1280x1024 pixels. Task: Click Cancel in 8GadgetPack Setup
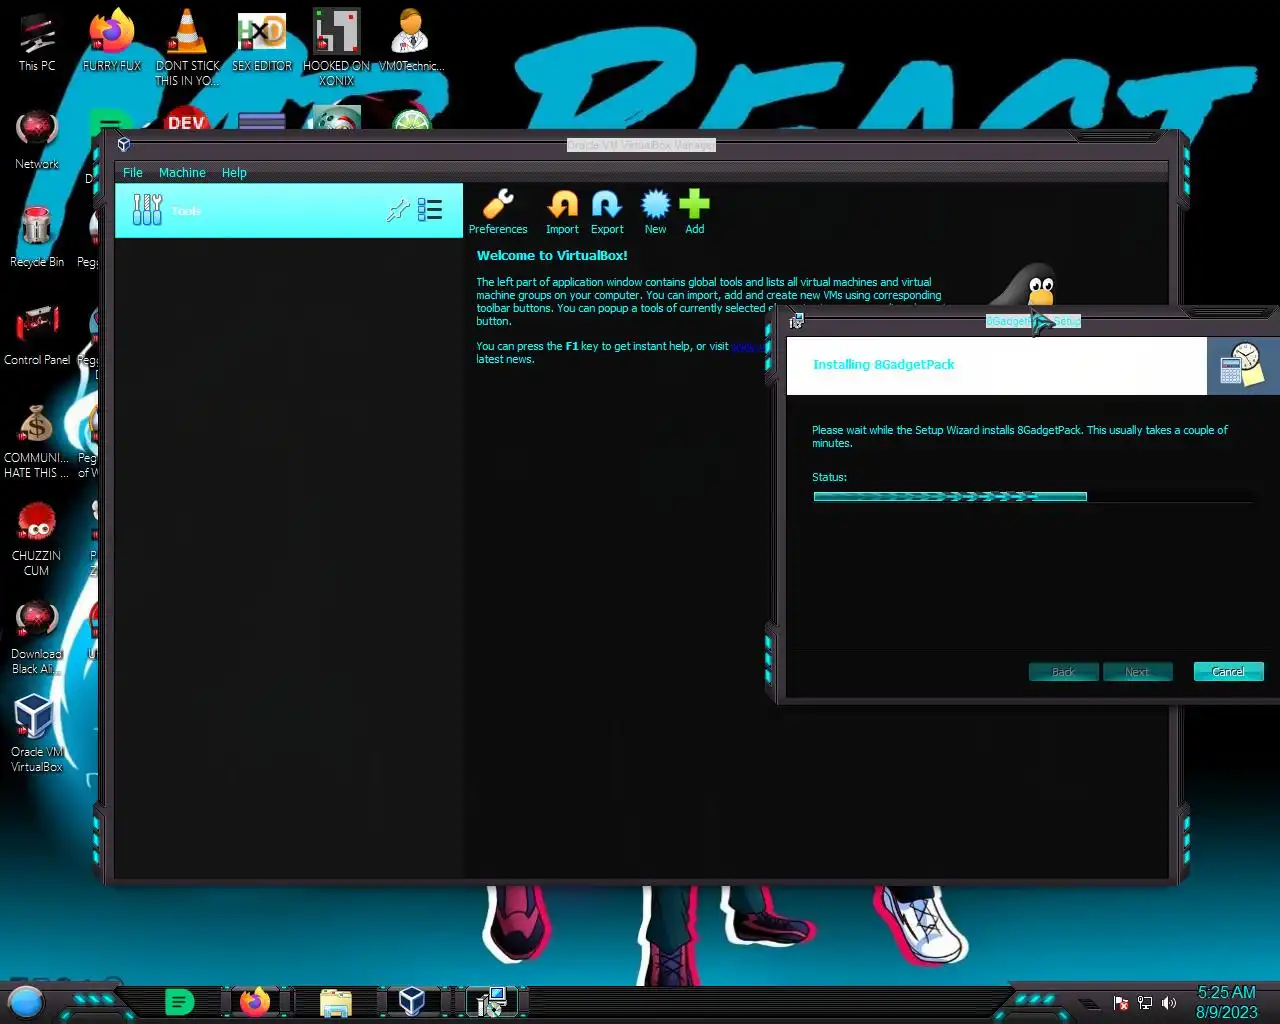click(x=1228, y=672)
